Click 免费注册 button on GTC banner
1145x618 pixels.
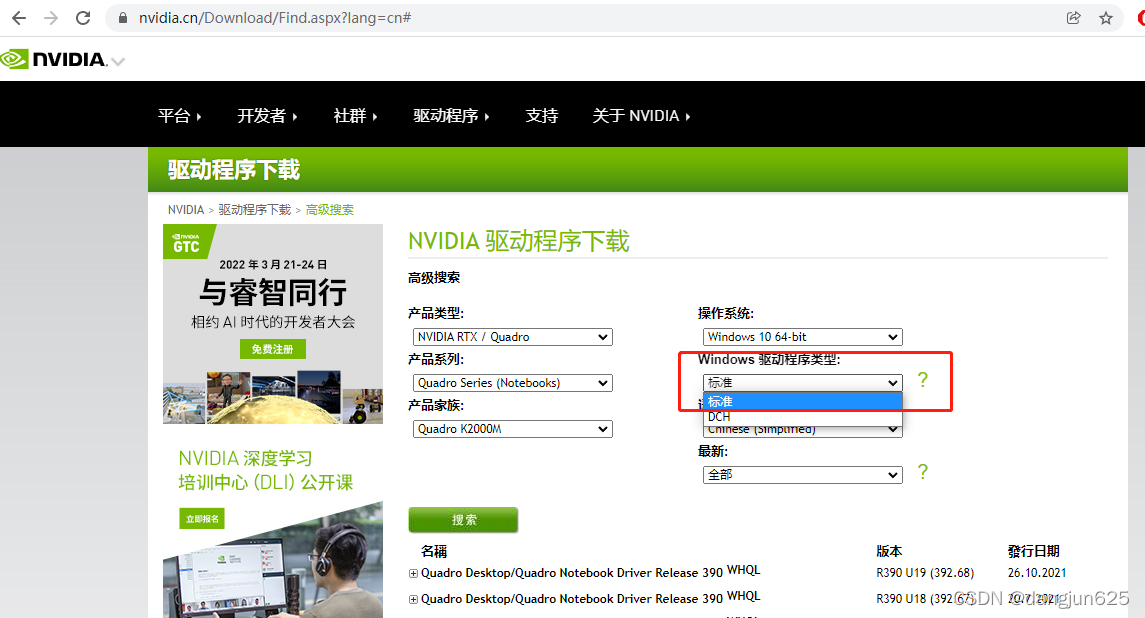(272, 349)
